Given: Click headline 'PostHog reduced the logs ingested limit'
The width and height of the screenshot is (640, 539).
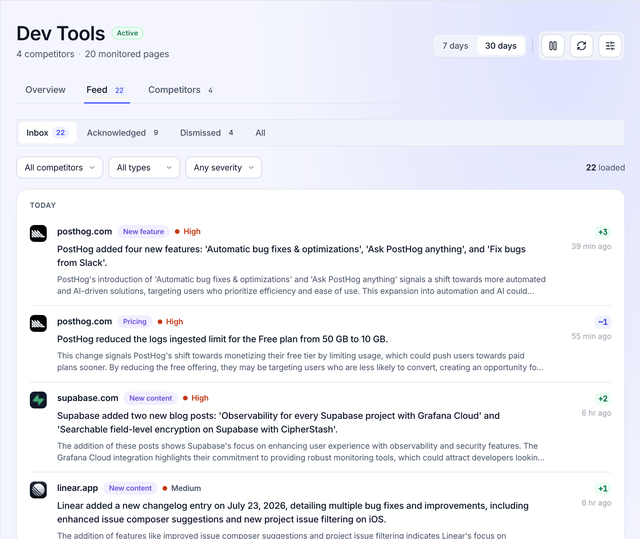Looking at the screenshot, I should 222,339.
